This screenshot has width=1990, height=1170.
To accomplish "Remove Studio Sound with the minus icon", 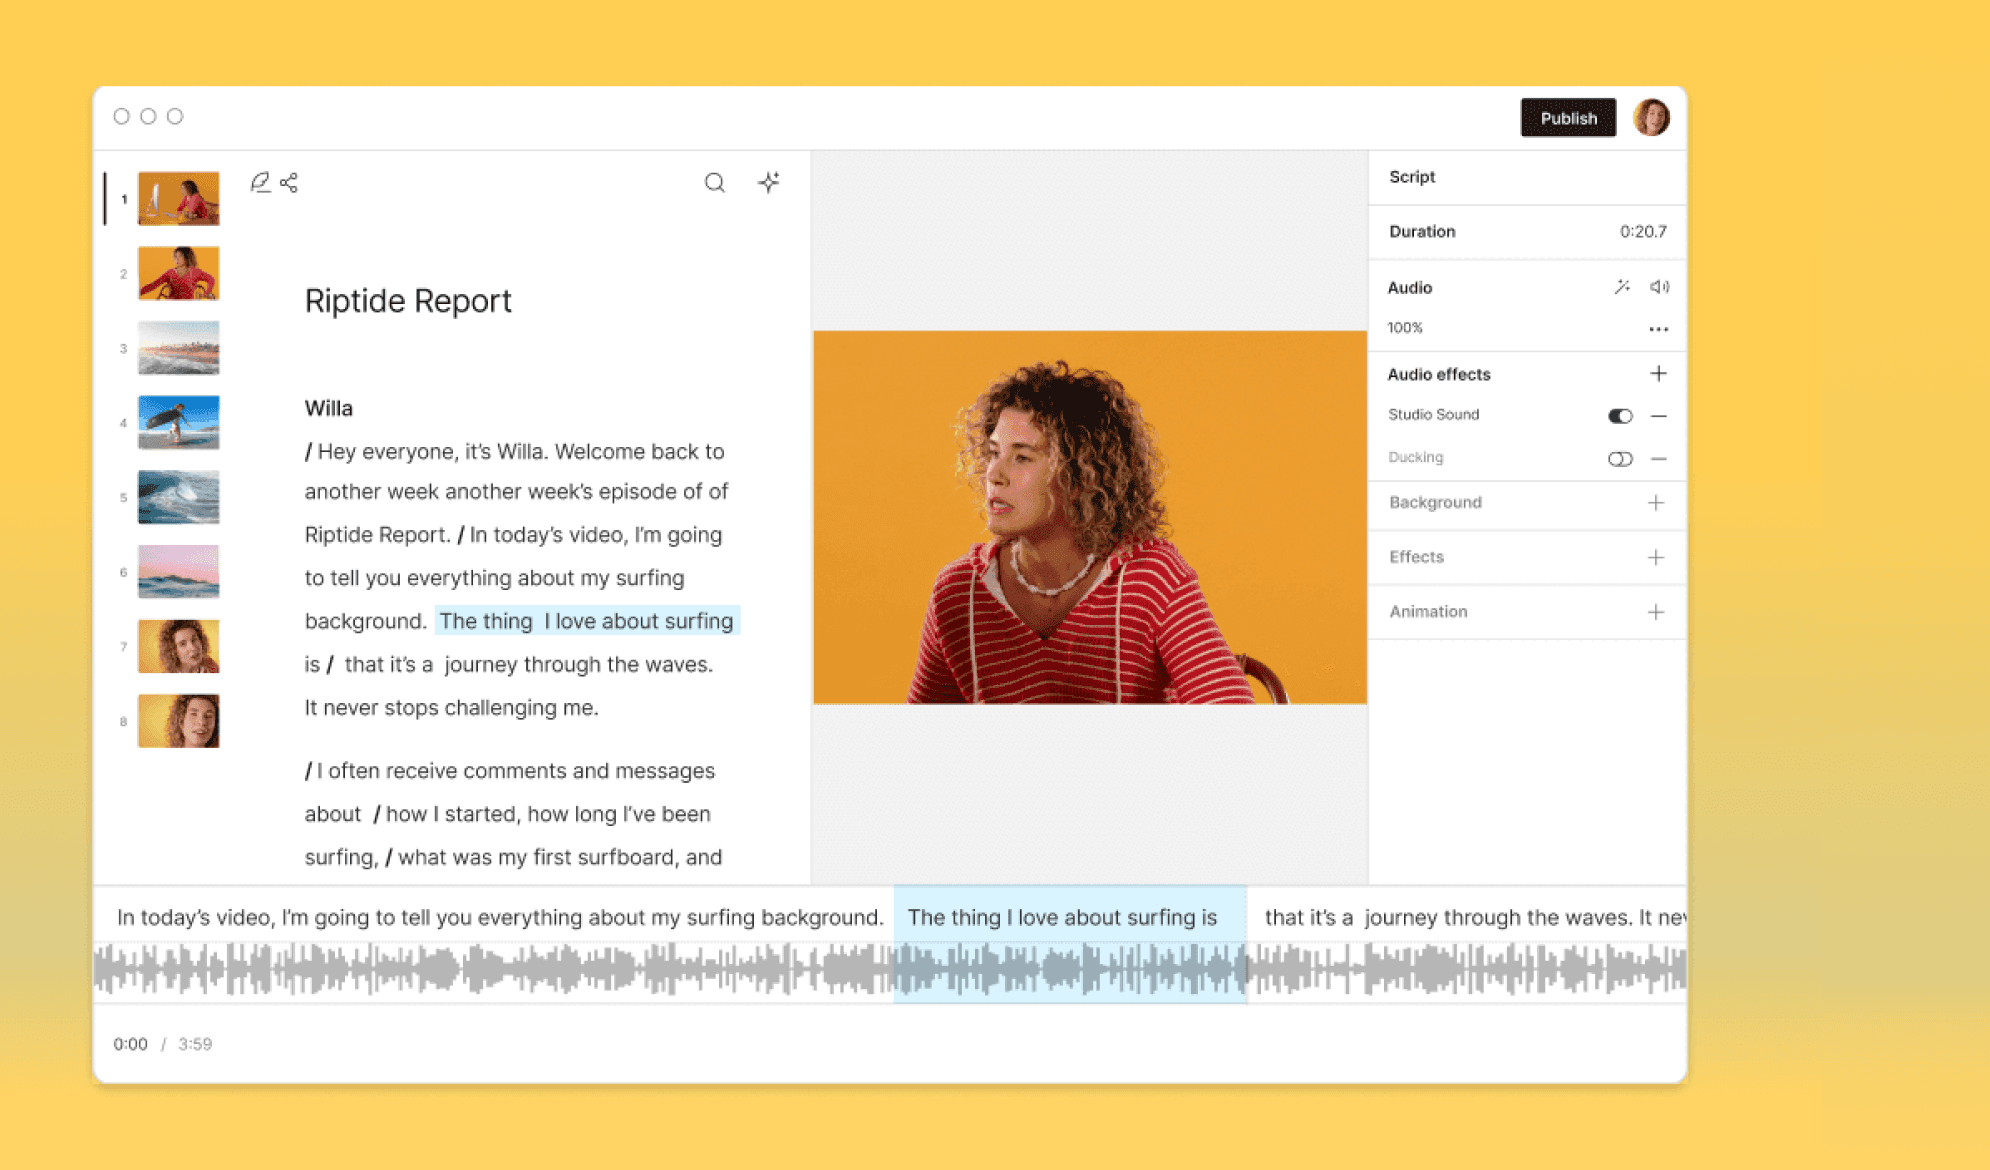I will [x=1658, y=416].
